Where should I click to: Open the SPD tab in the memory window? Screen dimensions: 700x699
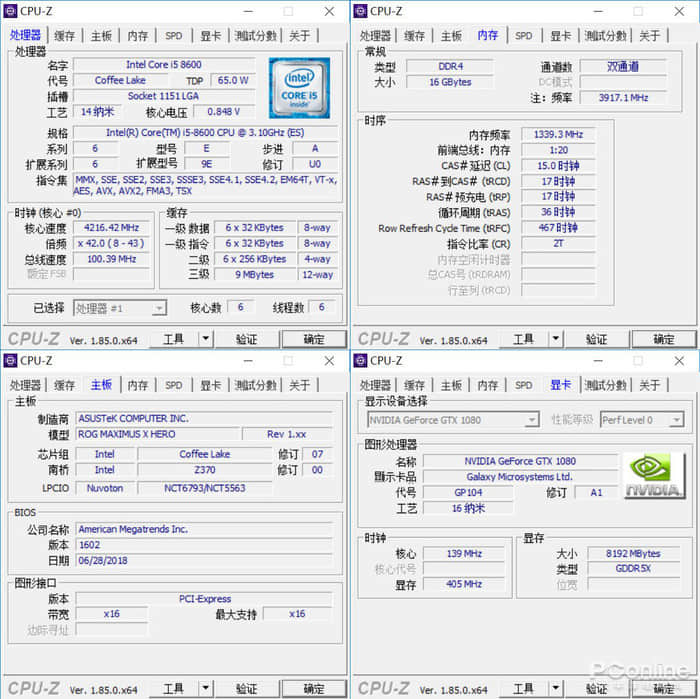[524, 36]
